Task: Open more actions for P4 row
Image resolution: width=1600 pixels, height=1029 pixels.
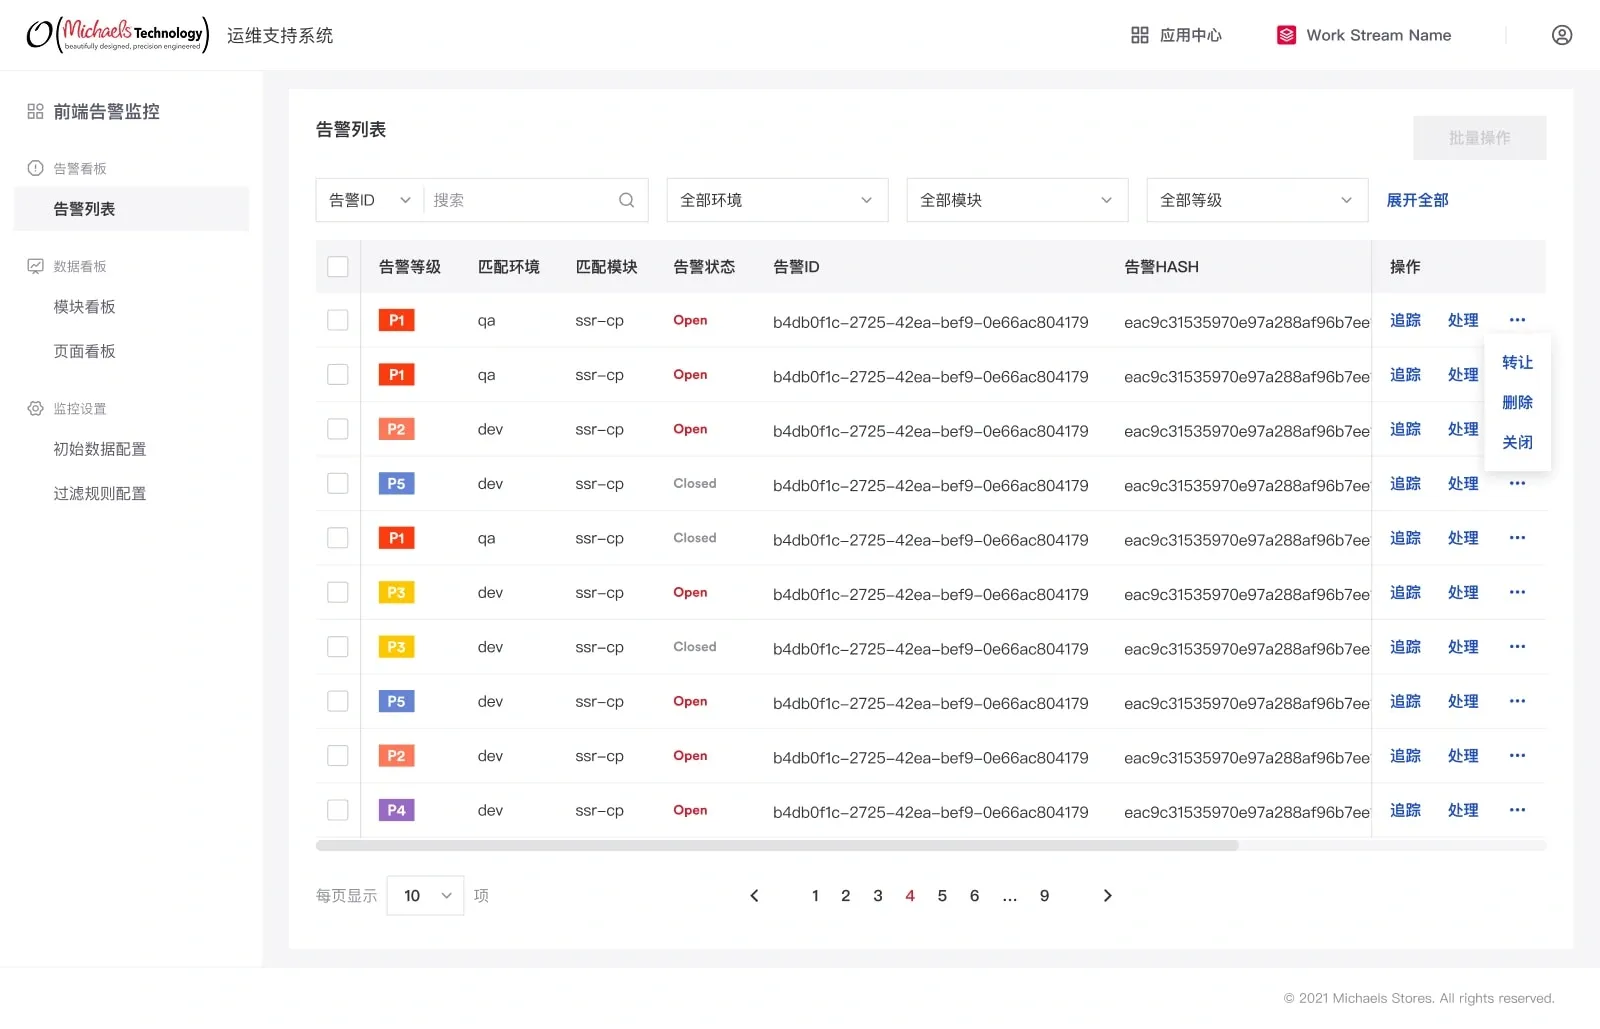Action: coord(1517,810)
